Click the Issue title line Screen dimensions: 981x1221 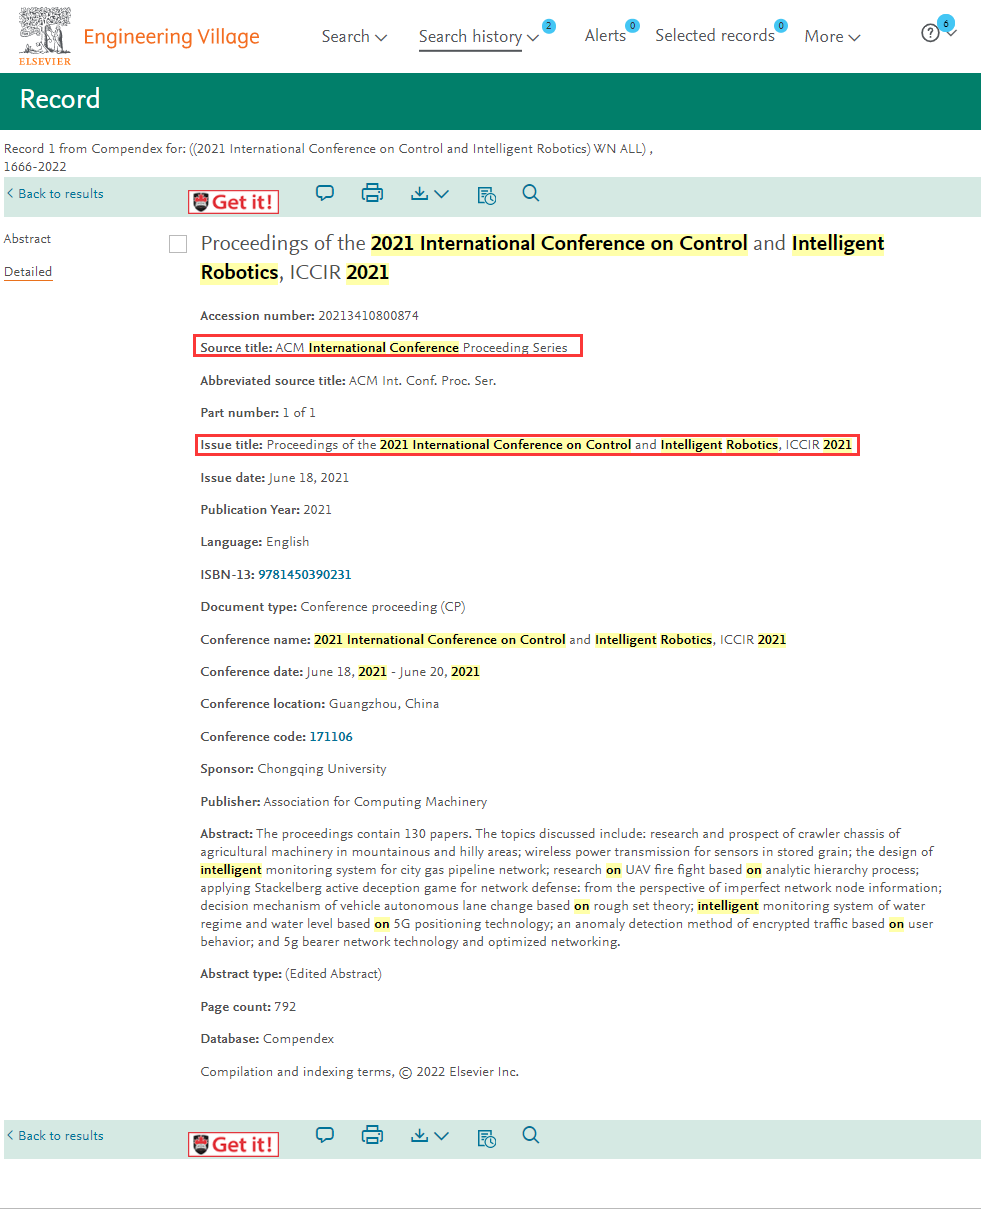pyautogui.click(x=526, y=445)
